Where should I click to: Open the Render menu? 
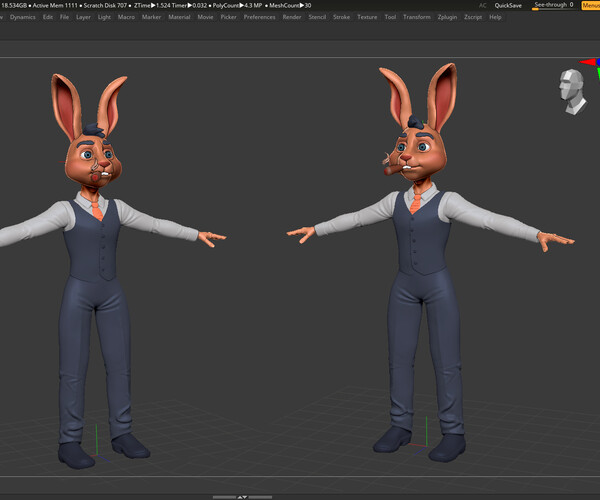click(x=292, y=17)
